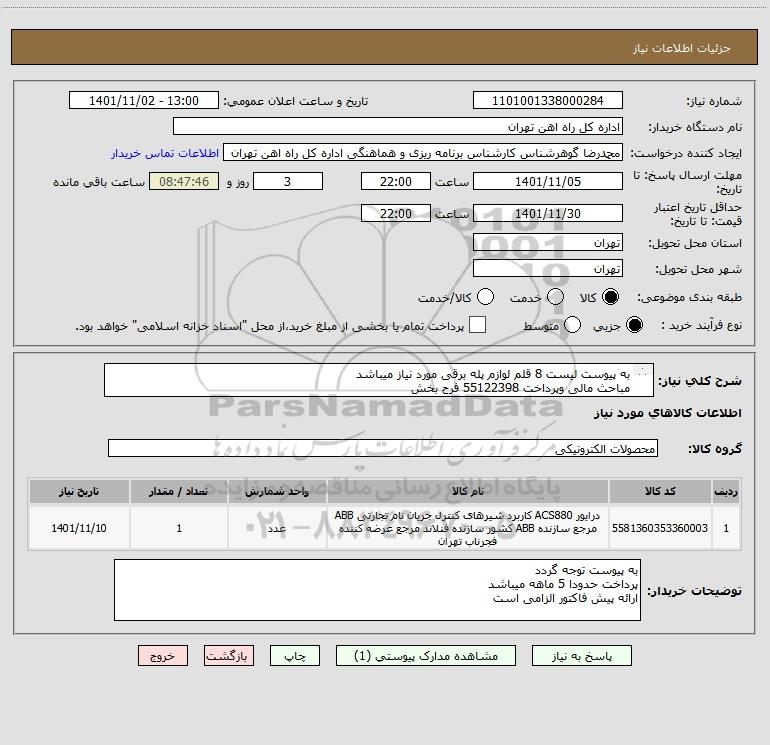This screenshot has height=745, width=770.
Task: Click the announcement date field 1401/11/02 - 13:00
Action: 144,101
